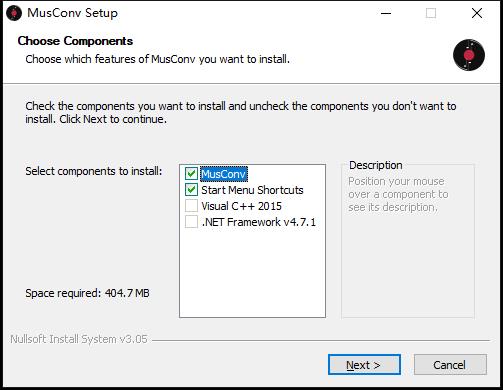
Task: Select the highlighted MusConv list label
Action: 224,174
